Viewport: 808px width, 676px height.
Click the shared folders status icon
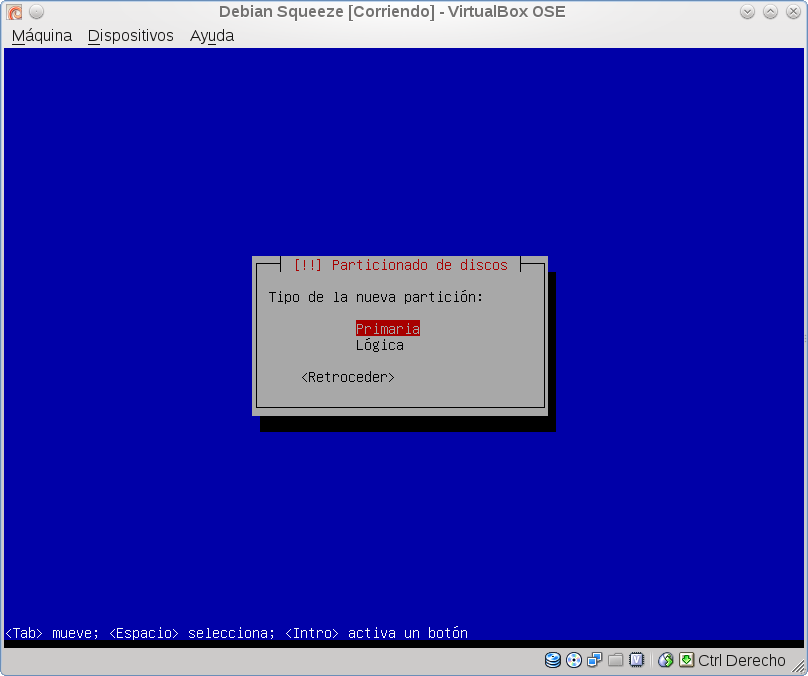616,660
